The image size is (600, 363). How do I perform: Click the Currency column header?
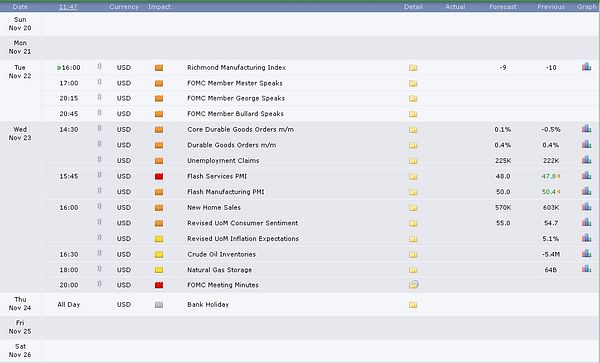click(x=124, y=7)
